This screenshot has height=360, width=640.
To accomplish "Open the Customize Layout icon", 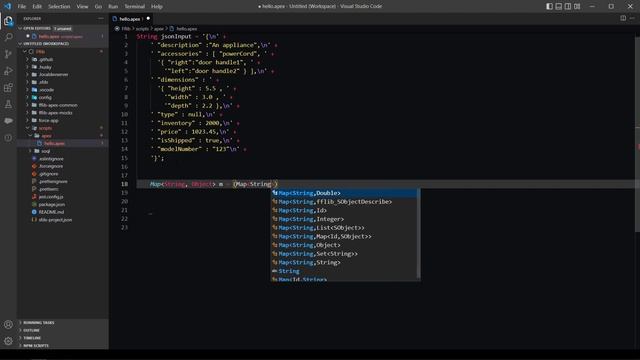I will coord(577,6).
